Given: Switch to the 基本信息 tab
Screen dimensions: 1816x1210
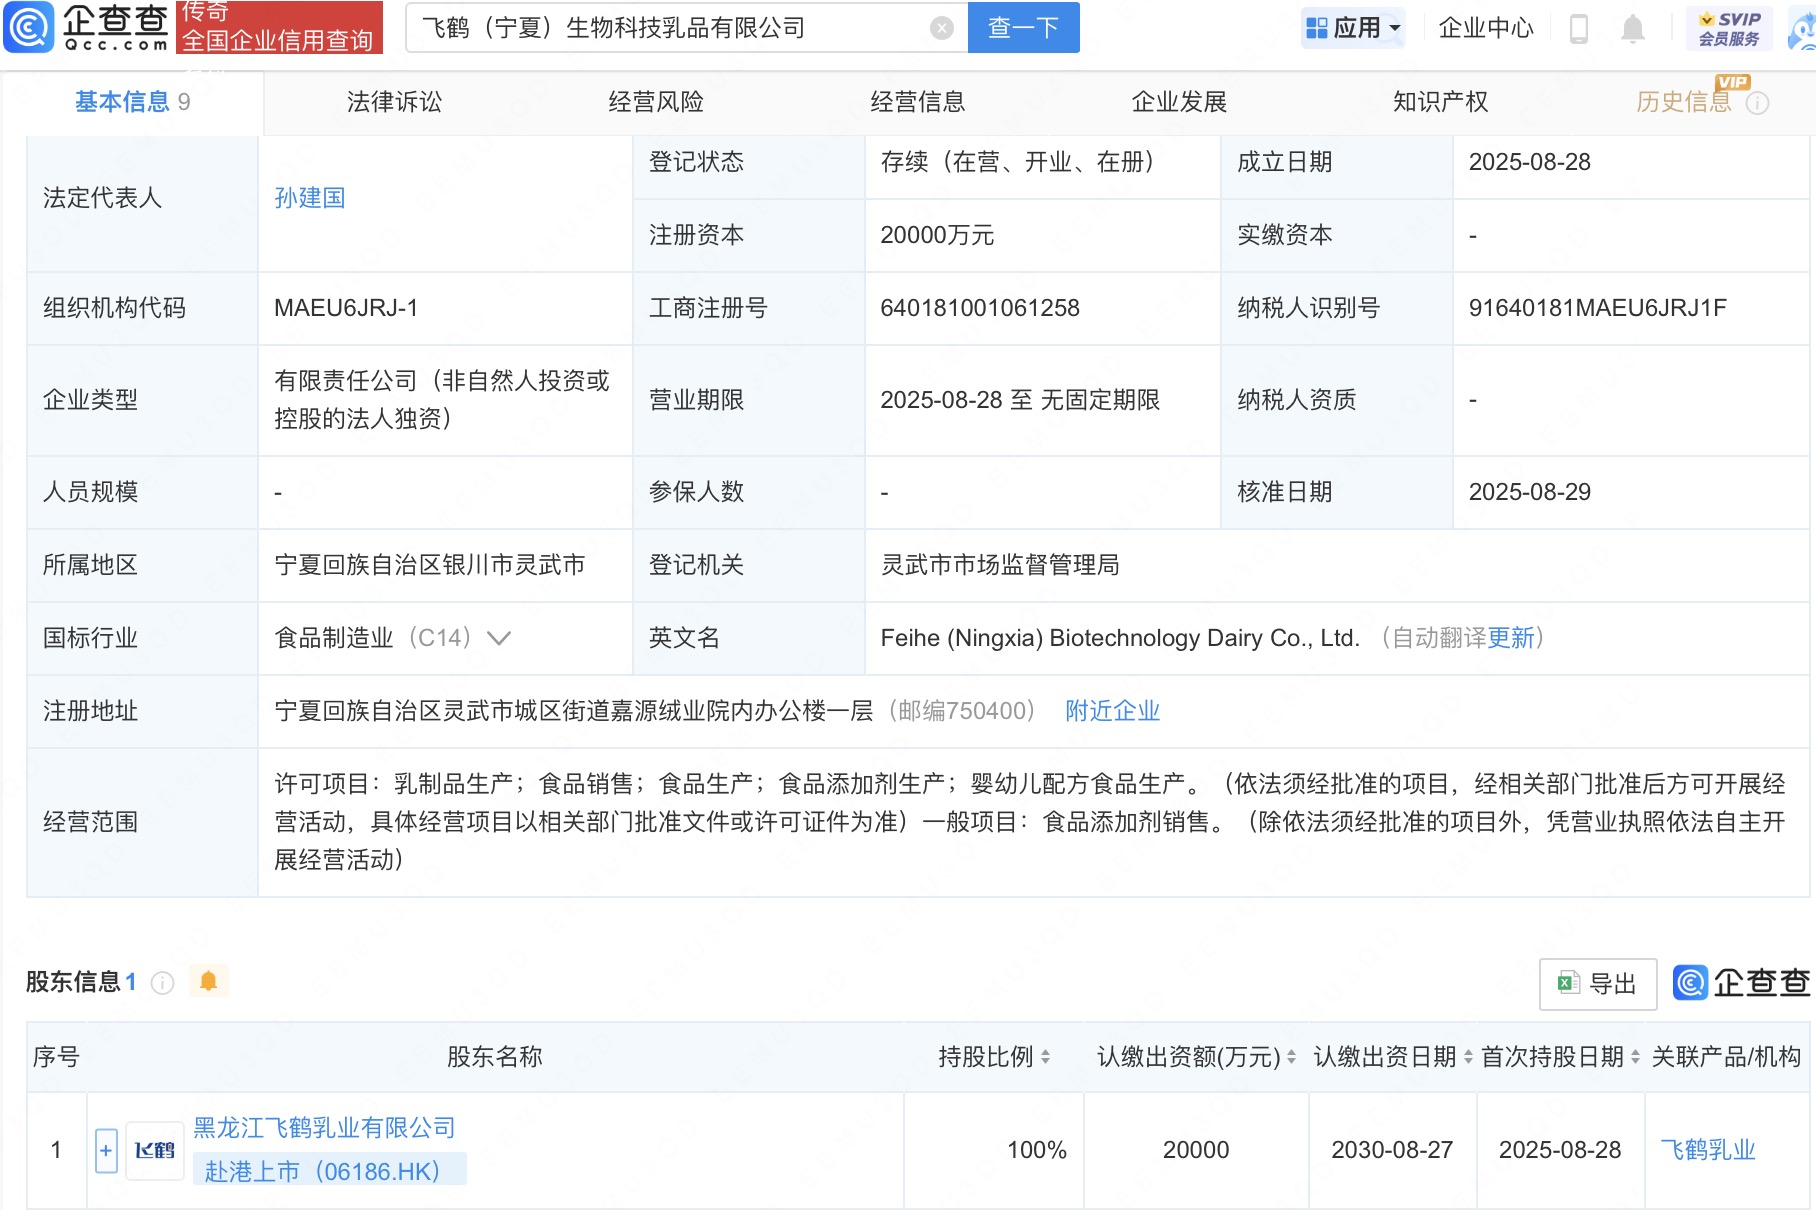Looking at the screenshot, I should (x=132, y=102).
